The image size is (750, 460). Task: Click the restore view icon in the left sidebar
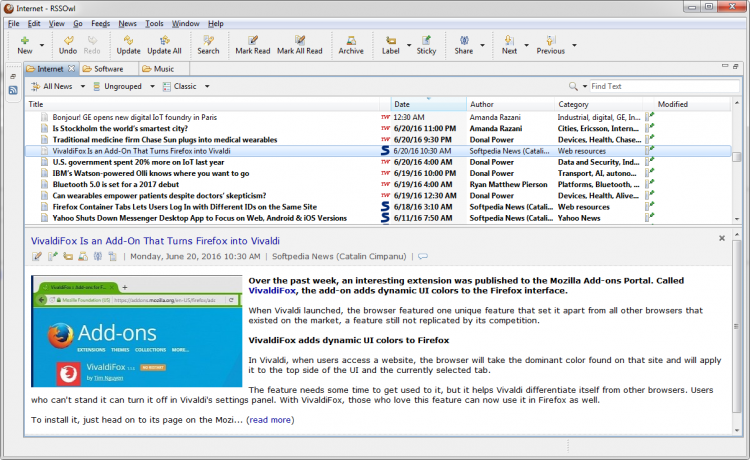pyautogui.click(x=13, y=77)
